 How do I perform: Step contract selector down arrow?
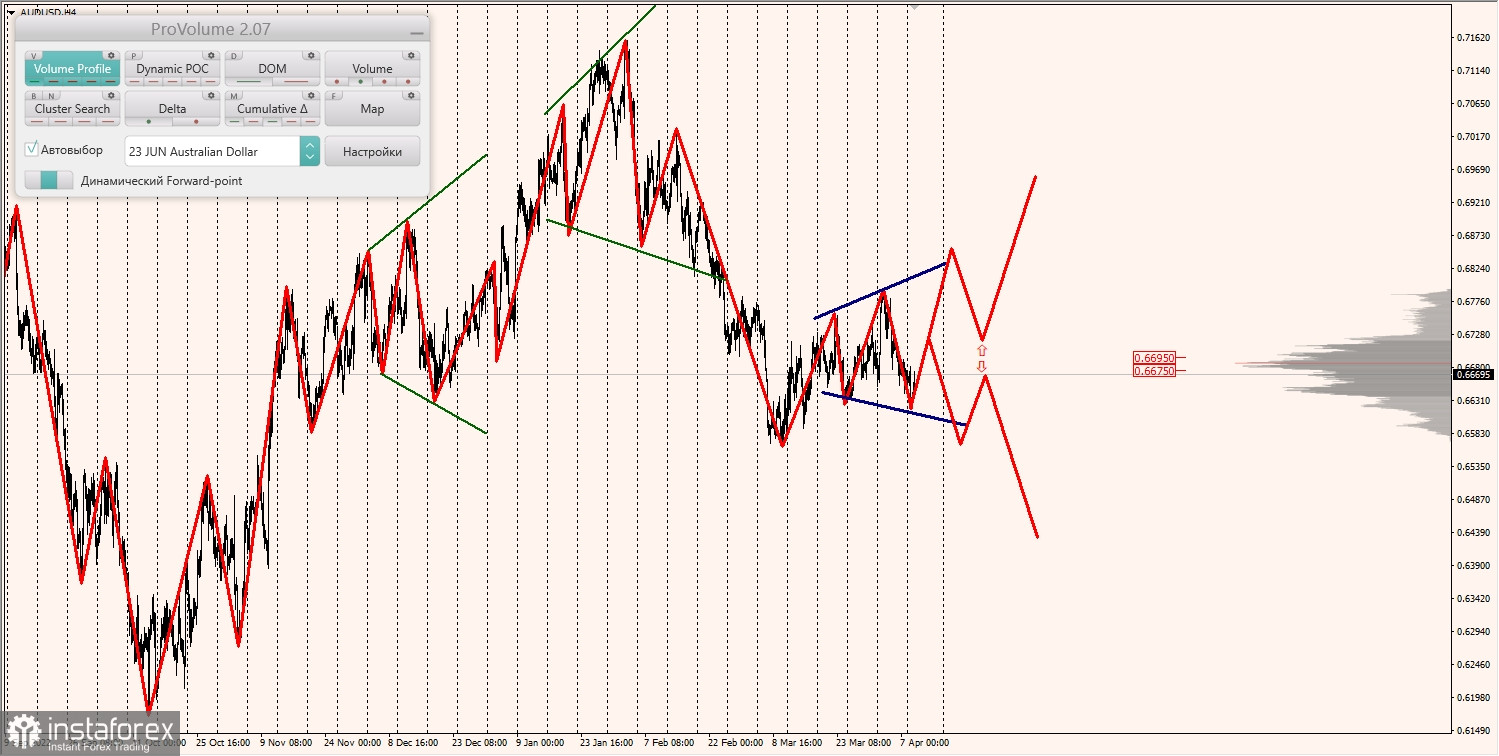tap(310, 158)
